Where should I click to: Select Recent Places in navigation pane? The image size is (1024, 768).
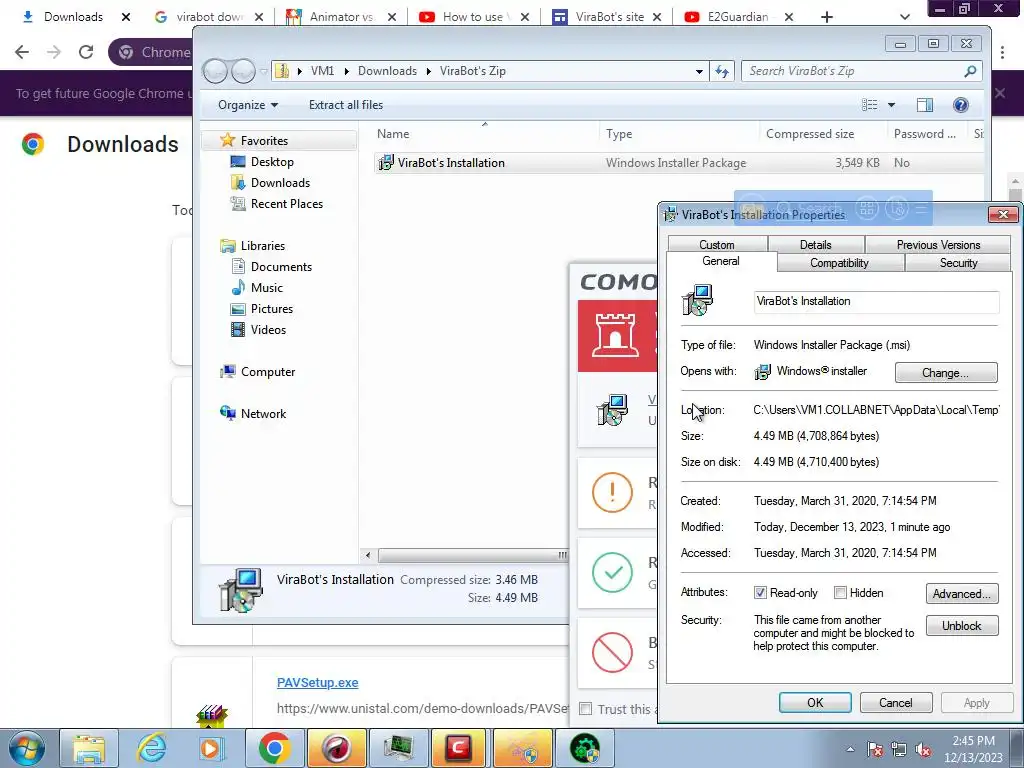point(277,204)
